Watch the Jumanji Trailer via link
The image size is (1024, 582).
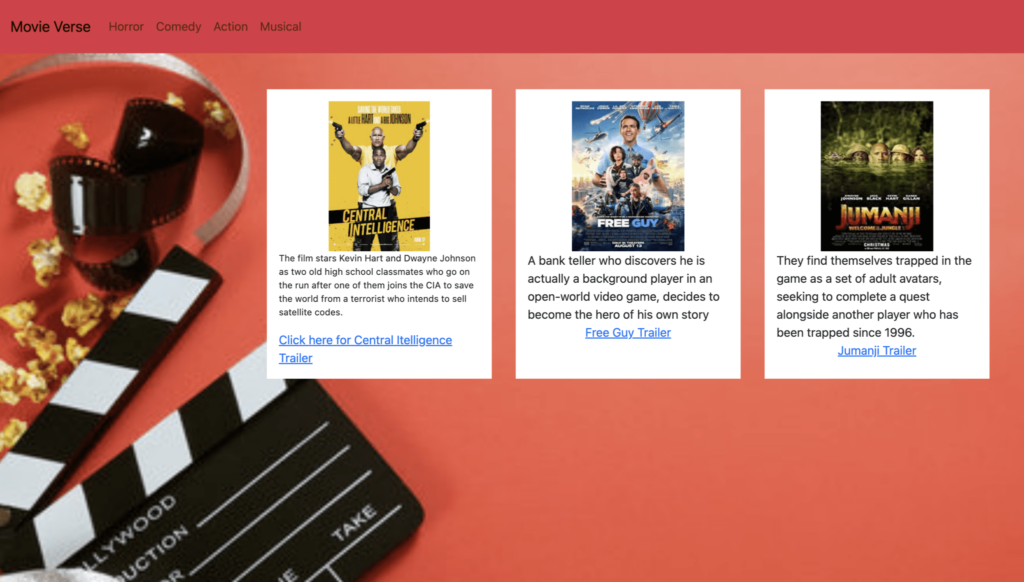tap(877, 351)
